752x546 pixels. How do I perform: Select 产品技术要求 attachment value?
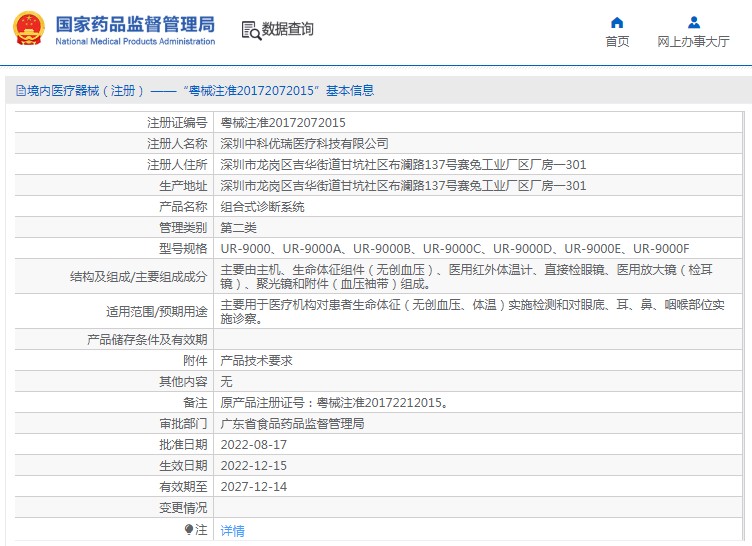[256, 360]
